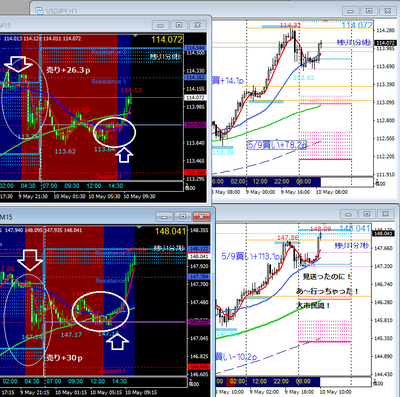
Task: Close the M15 window with red close button
Action: (201, 217)
